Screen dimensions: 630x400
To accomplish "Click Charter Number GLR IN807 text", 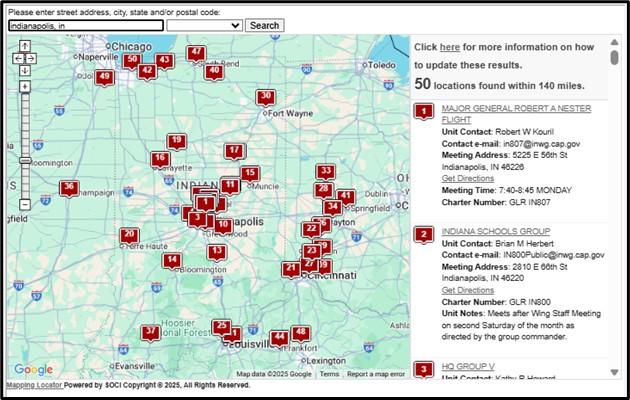I will pos(496,202).
